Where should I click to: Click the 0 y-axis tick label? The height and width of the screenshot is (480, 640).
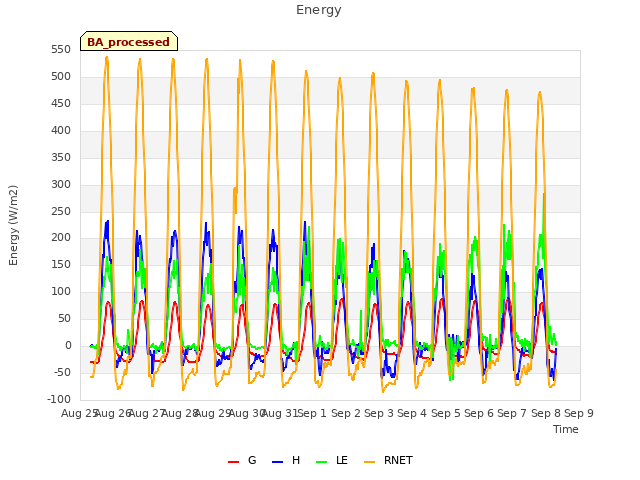pyautogui.click(x=68, y=345)
